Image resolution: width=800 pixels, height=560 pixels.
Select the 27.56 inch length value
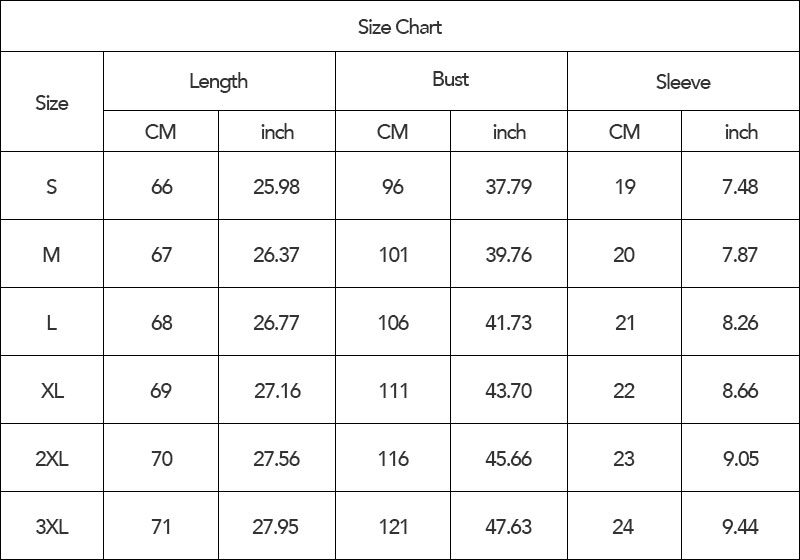(x=276, y=459)
